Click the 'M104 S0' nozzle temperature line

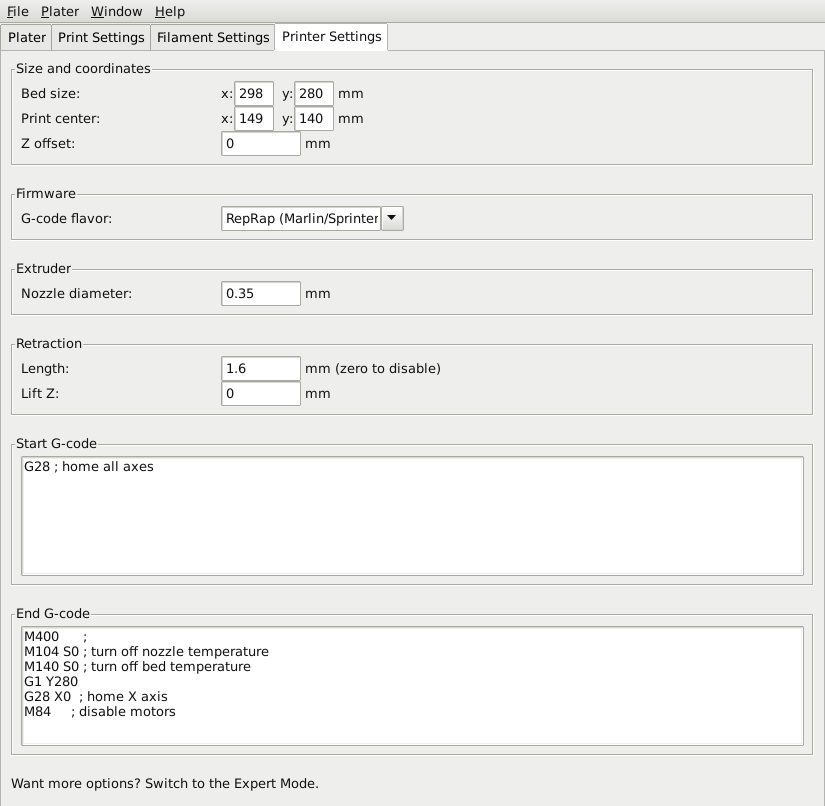(146, 651)
